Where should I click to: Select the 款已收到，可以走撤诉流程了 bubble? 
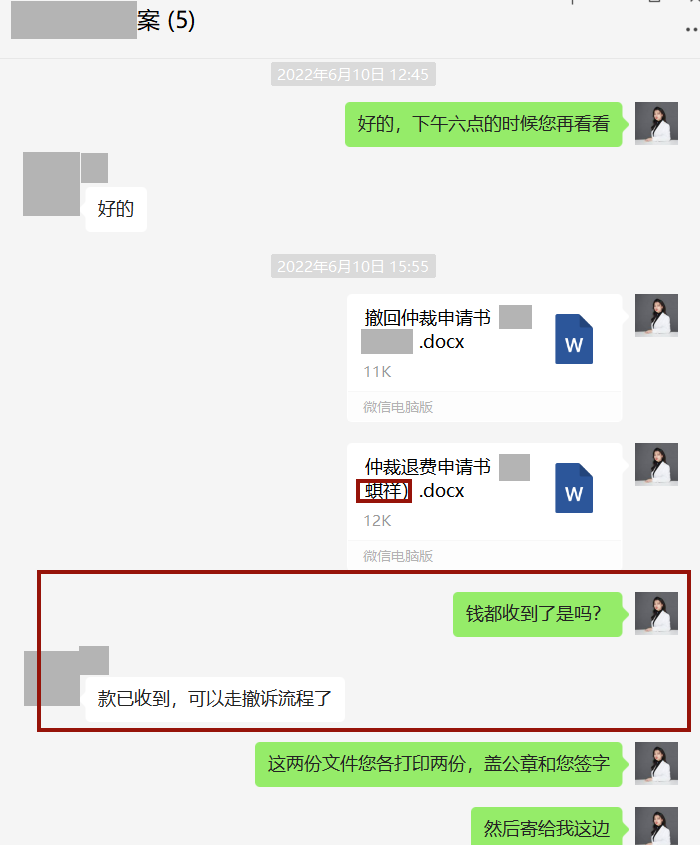click(x=215, y=699)
